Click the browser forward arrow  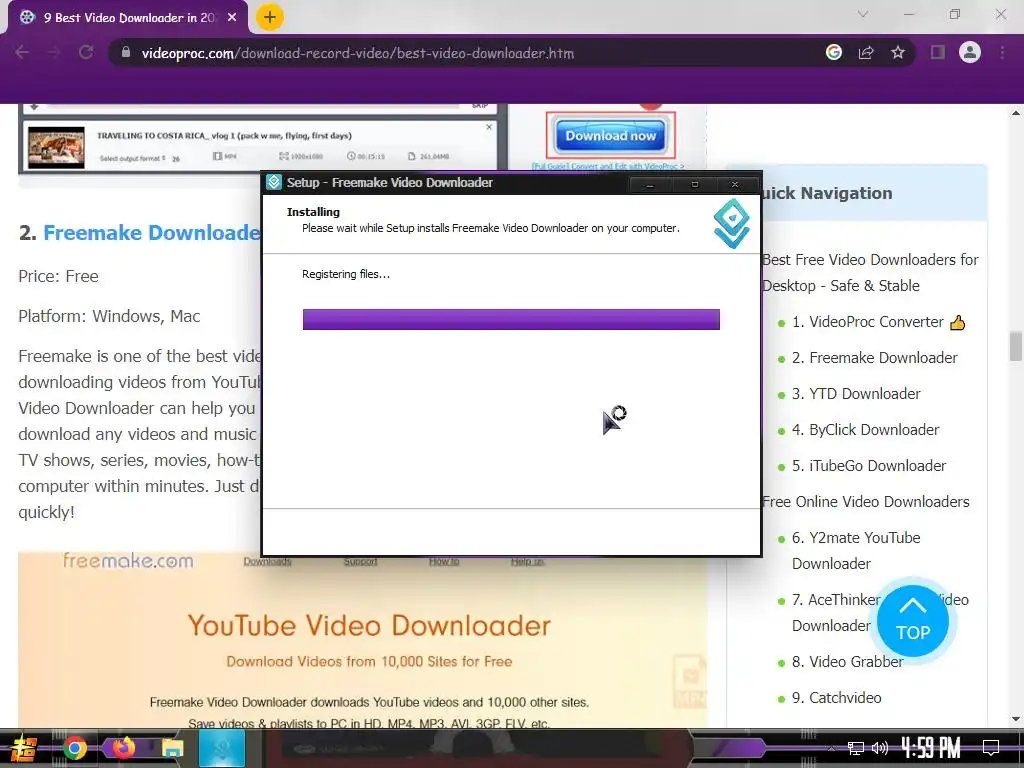(54, 52)
